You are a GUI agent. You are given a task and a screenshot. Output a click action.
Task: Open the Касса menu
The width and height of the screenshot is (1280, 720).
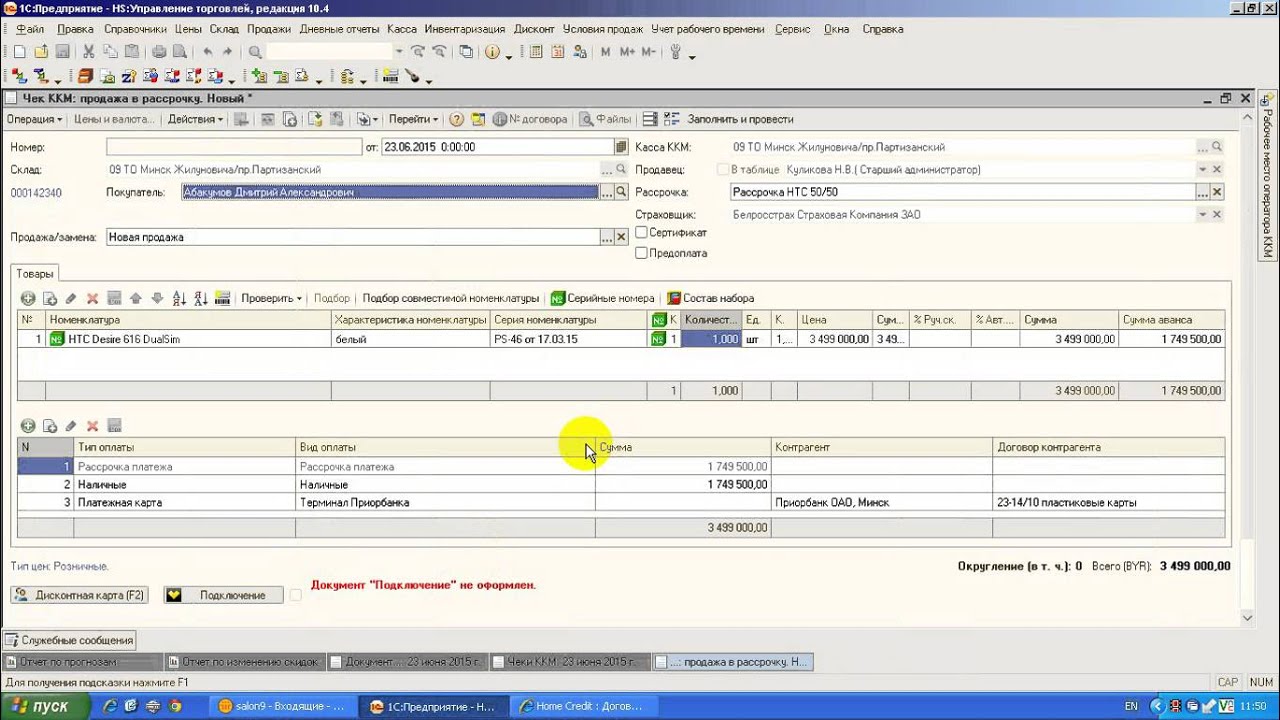(402, 29)
